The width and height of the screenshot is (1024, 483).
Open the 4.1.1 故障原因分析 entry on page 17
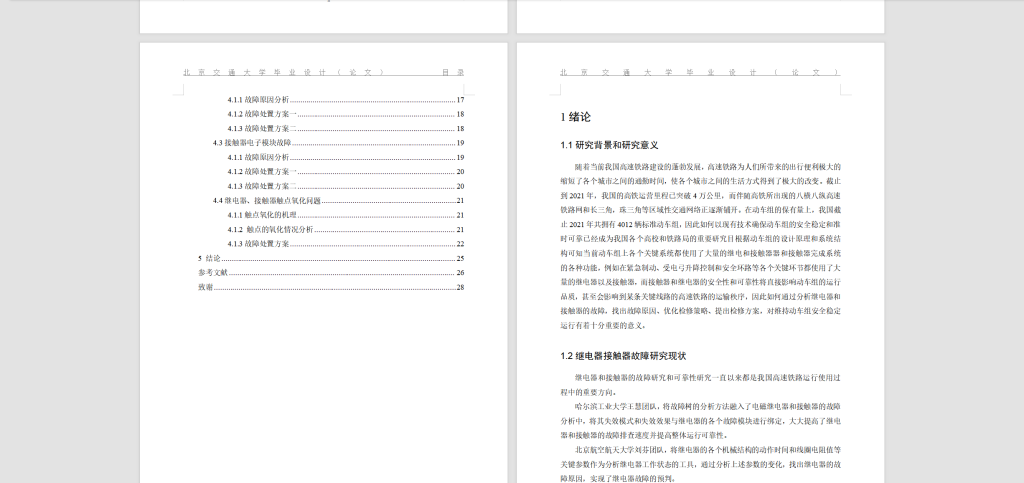(x=258, y=100)
